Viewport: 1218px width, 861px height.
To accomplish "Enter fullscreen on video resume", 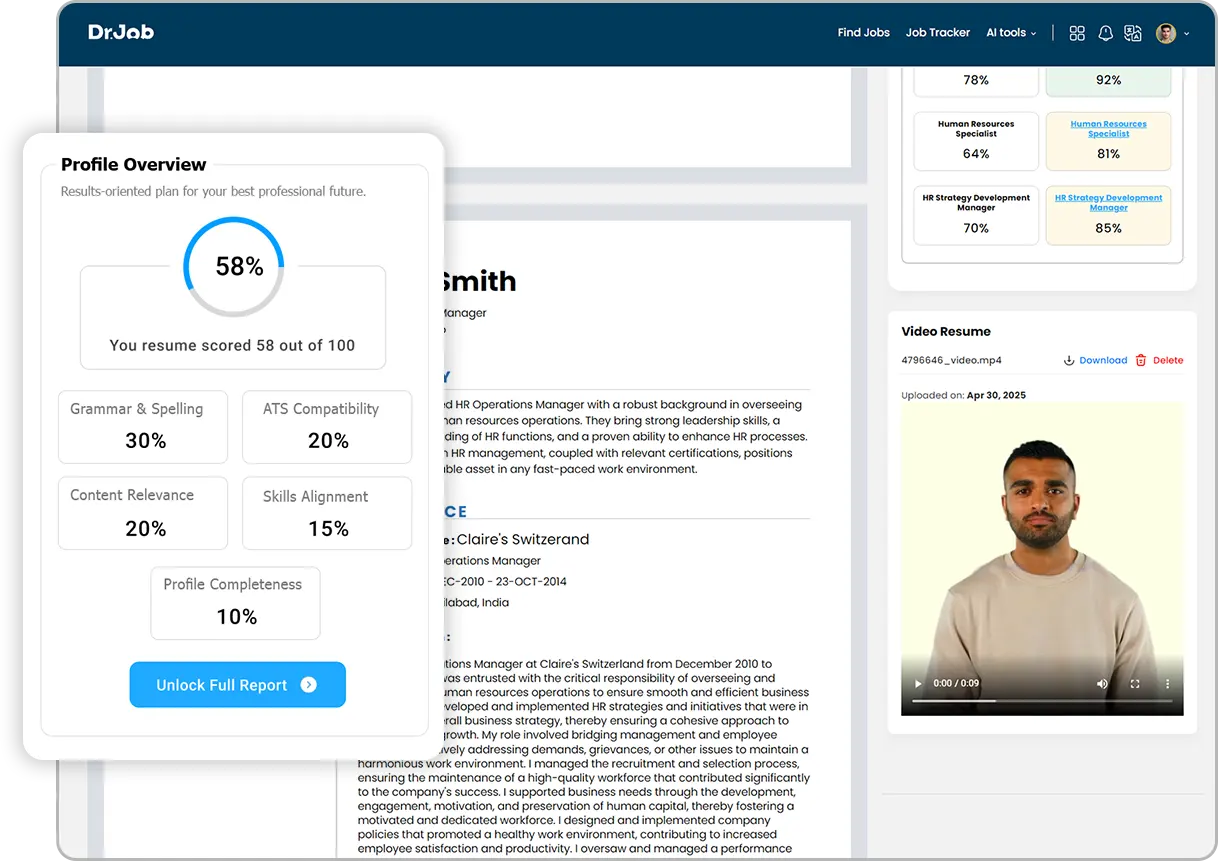I will coord(1135,684).
